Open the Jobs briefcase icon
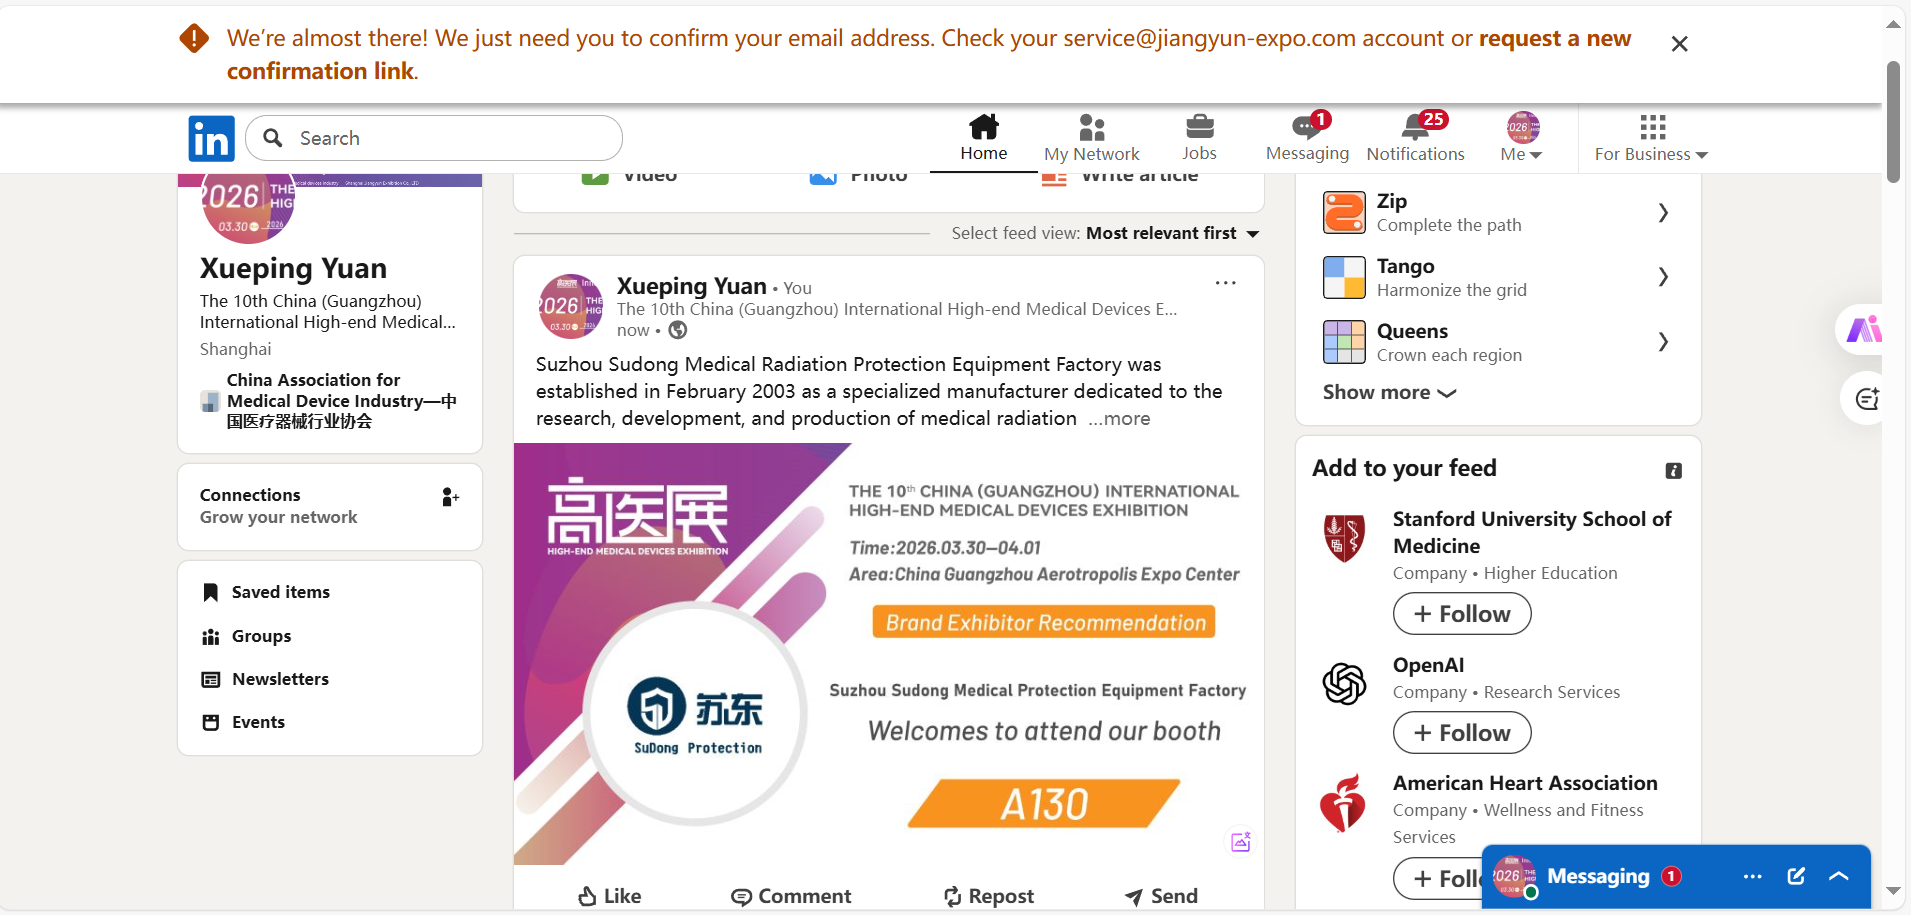Screen dimensions: 1911x915 point(1199,127)
